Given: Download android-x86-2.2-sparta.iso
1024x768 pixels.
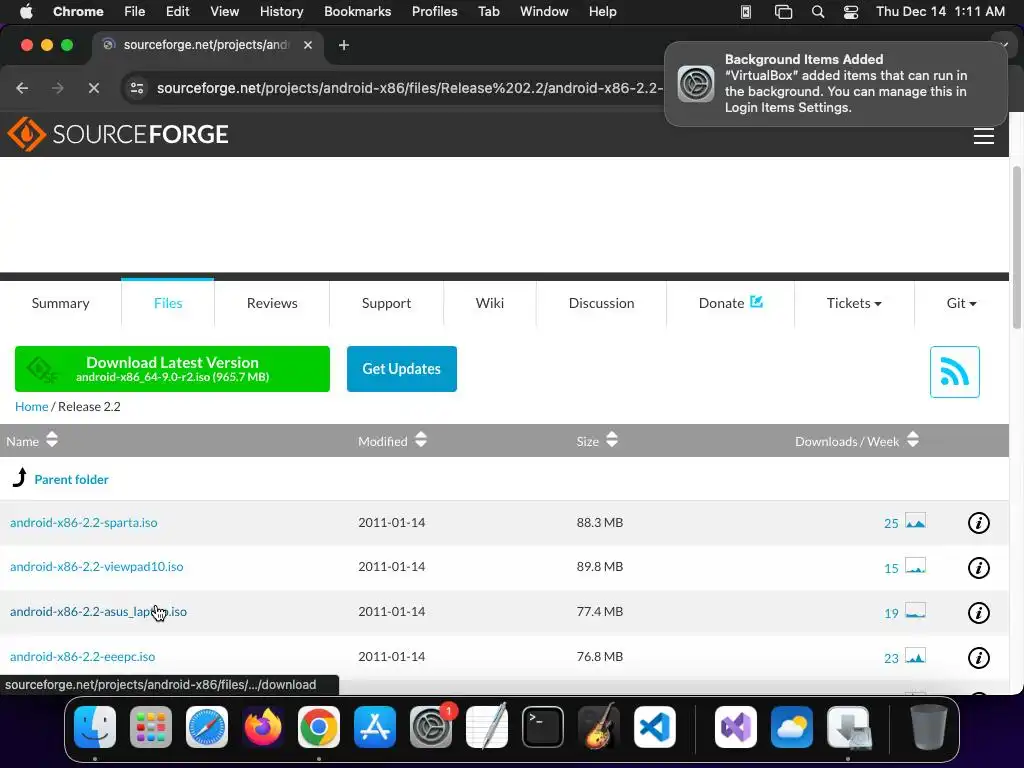Looking at the screenshot, I should 84,522.
